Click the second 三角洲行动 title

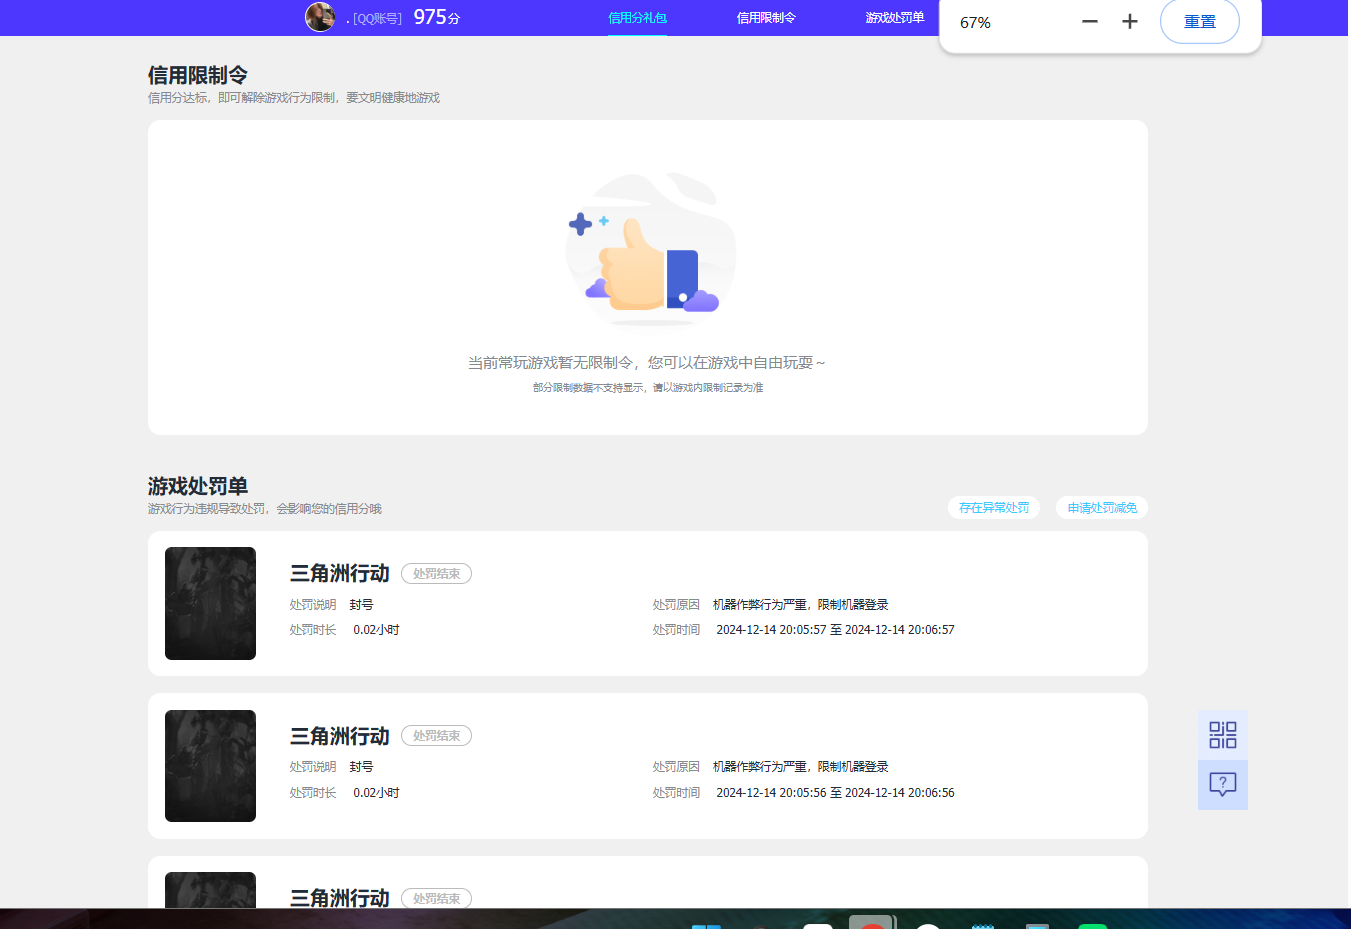coord(338,736)
